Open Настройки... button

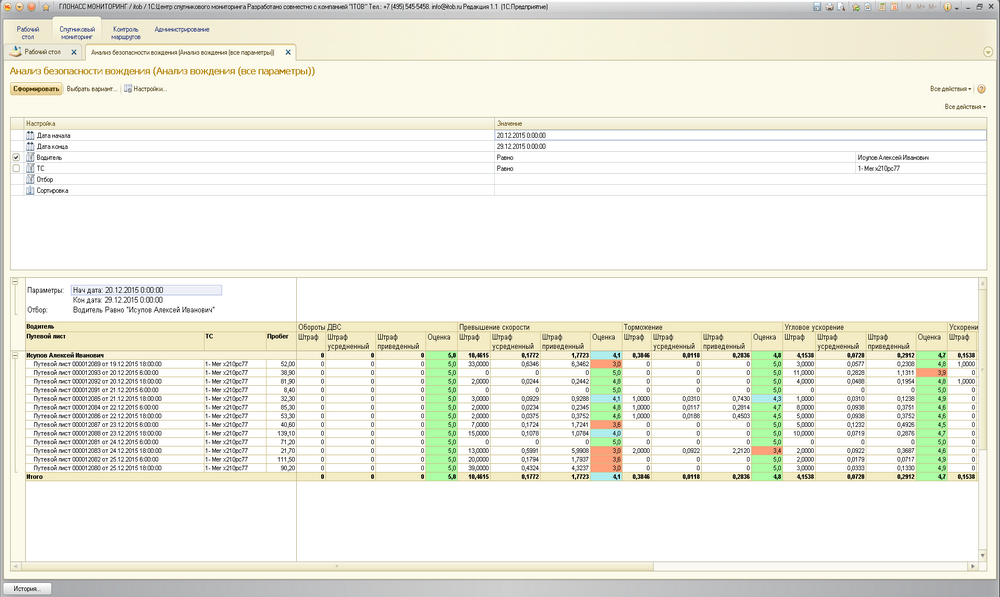point(145,89)
